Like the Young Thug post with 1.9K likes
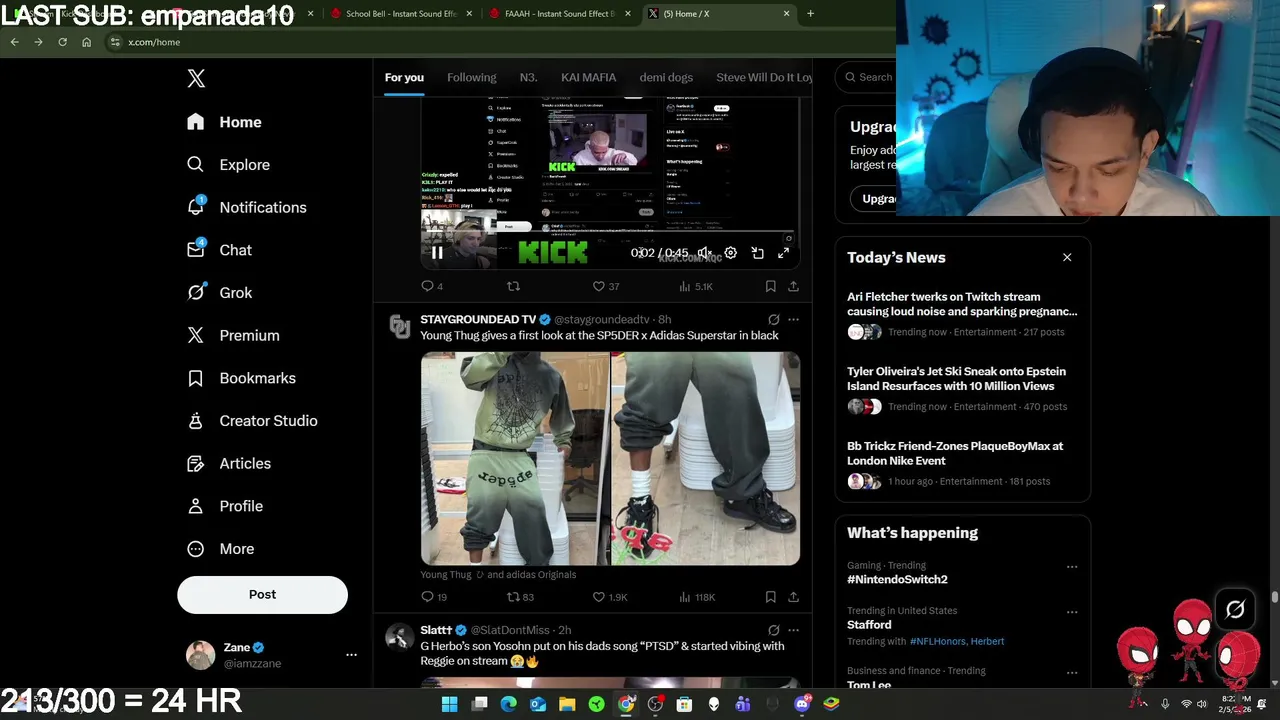Screen dimensions: 1280x720 tap(610, 597)
